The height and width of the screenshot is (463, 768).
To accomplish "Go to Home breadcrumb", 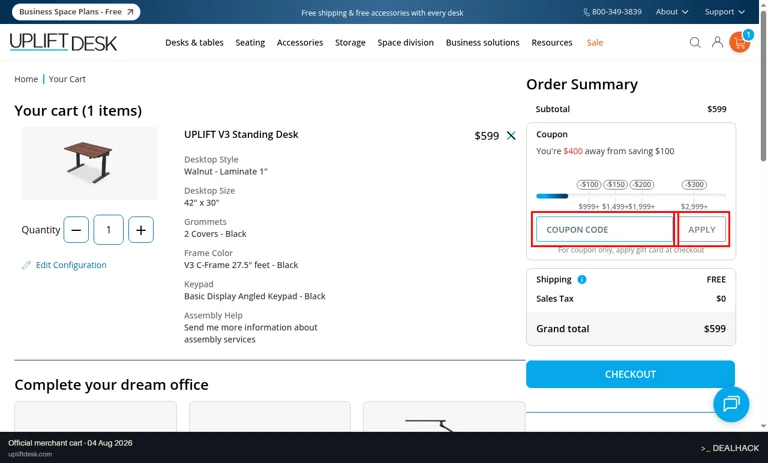I will (26, 79).
